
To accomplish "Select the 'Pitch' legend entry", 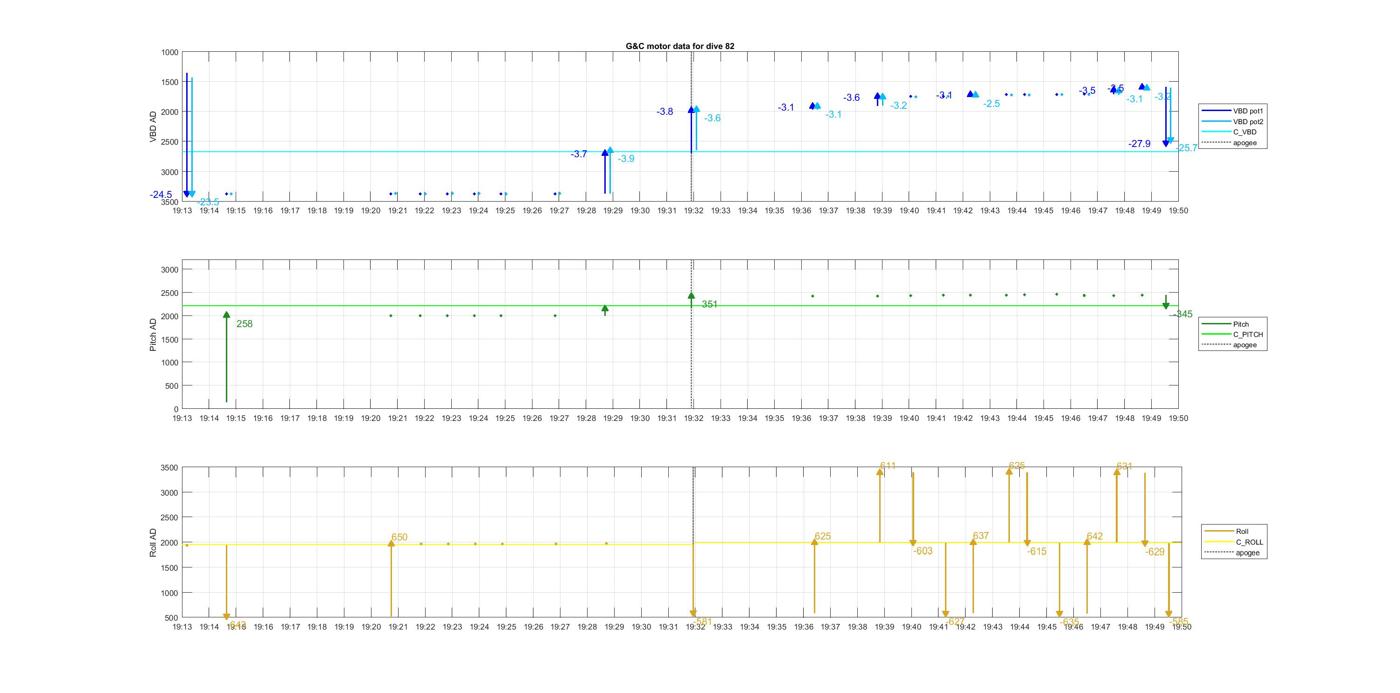I will (x=1228, y=324).
